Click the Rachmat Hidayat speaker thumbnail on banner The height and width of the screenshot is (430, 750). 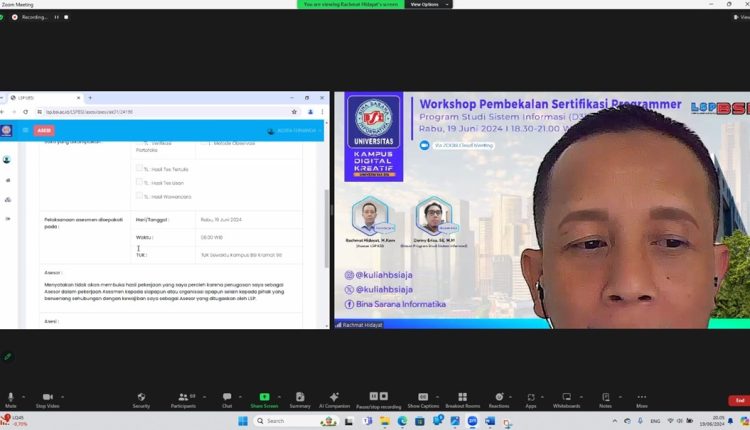pyautogui.click(x=370, y=216)
